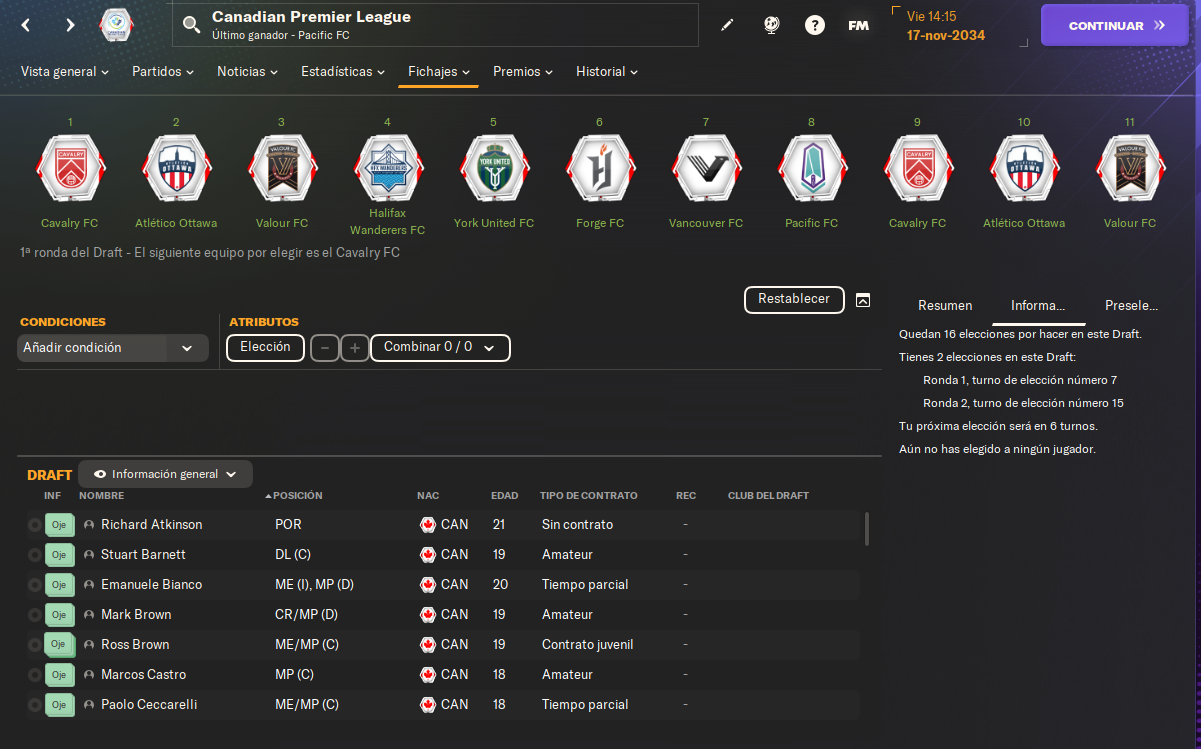Image resolution: width=1201 pixels, height=749 pixels.
Task: Open the Vista general dropdown menu
Action: 65,72
